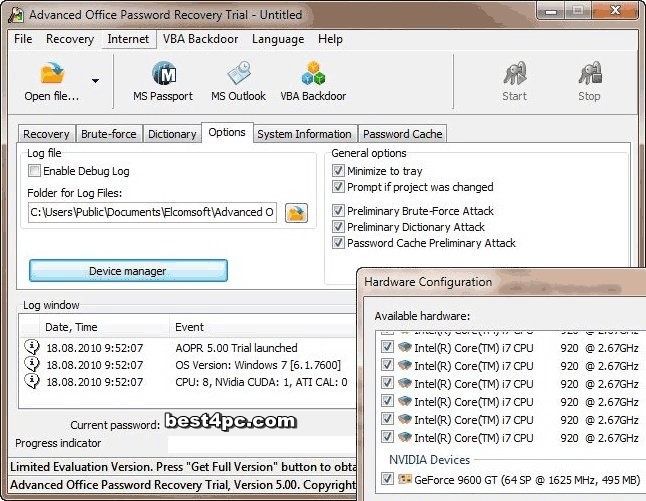Viewport: 646px width, 501px height.
Task: Toggle Minimize to tray option
Action: click(338, 170)
